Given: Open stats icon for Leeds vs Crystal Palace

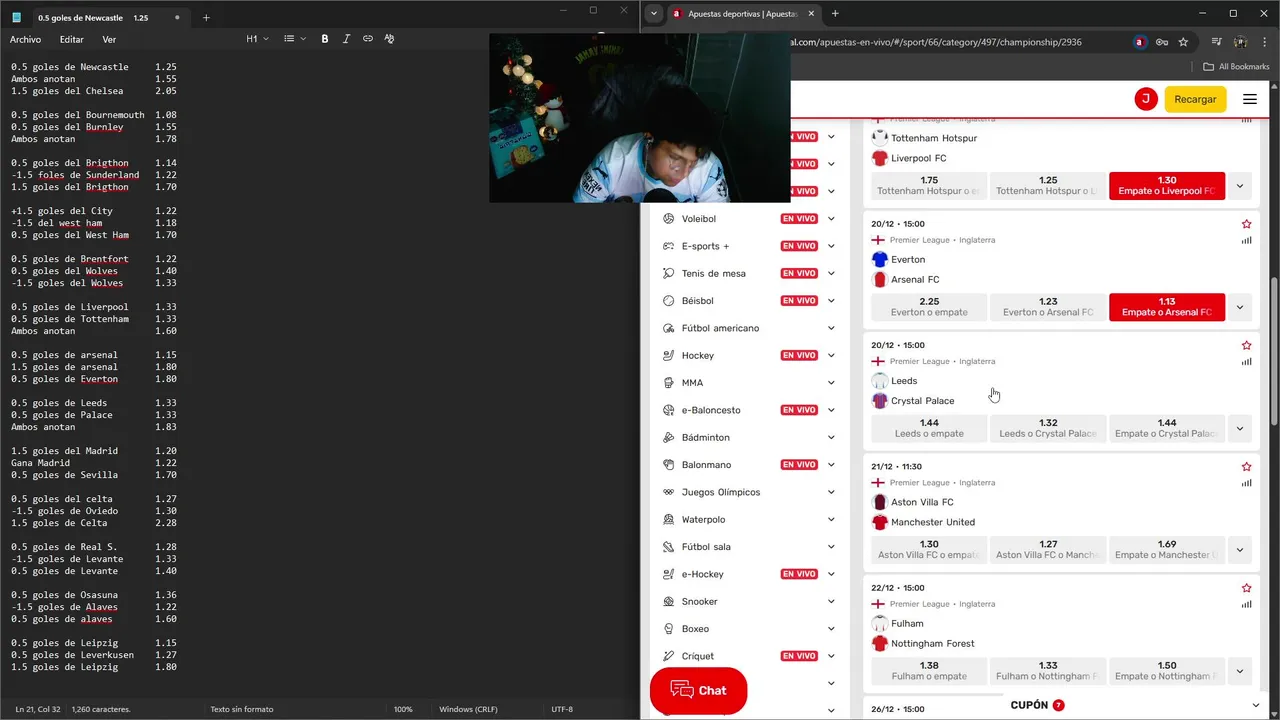Looking at the screenshot, I should pyautogui.click(x=1246, y=361).
